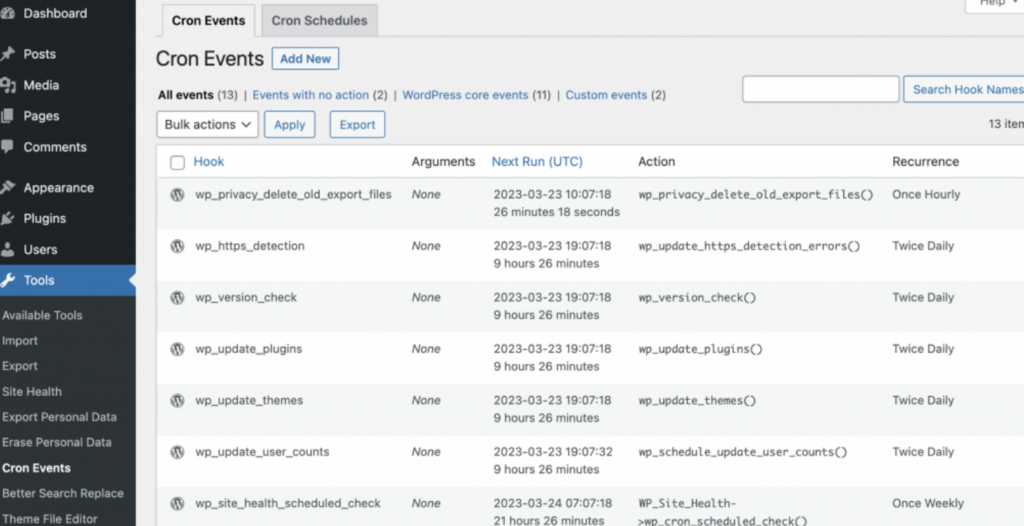
Task: Click wp_update_https_detection_errors() action text
Action: pyautogui.click(x=749, y=246)
